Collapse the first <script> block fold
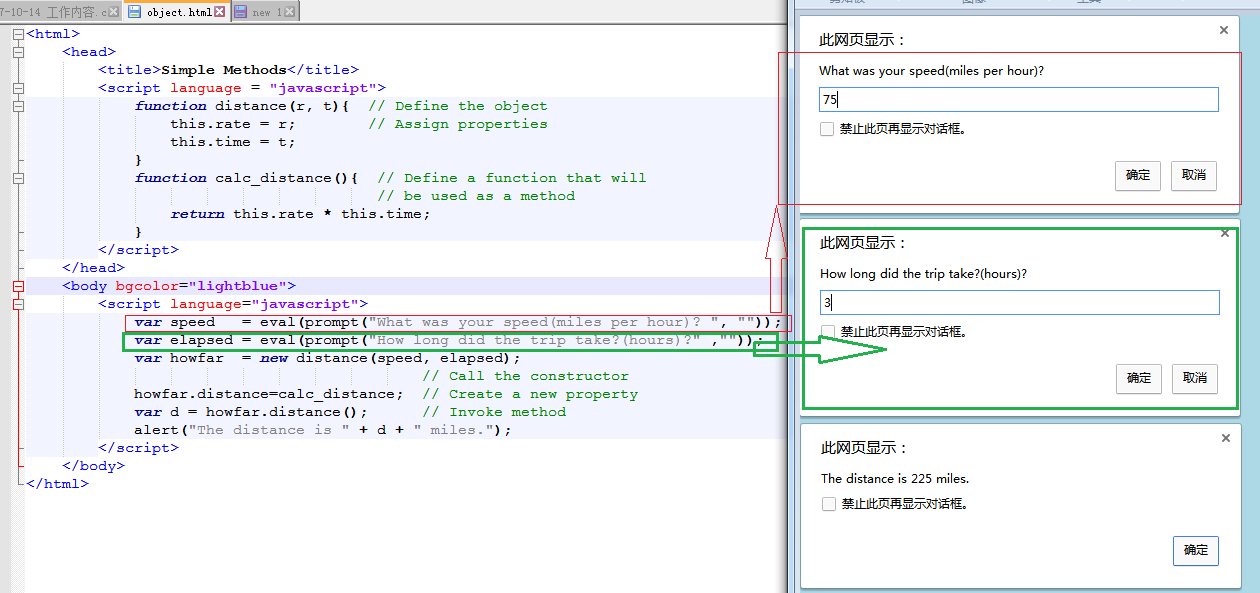1260x593 pixels. pyautogui.click(x=16, y=87)
